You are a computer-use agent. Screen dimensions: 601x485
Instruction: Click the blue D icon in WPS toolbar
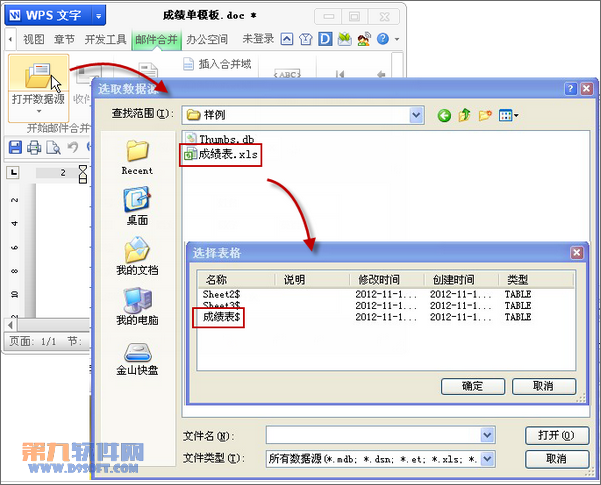point(325,39)
